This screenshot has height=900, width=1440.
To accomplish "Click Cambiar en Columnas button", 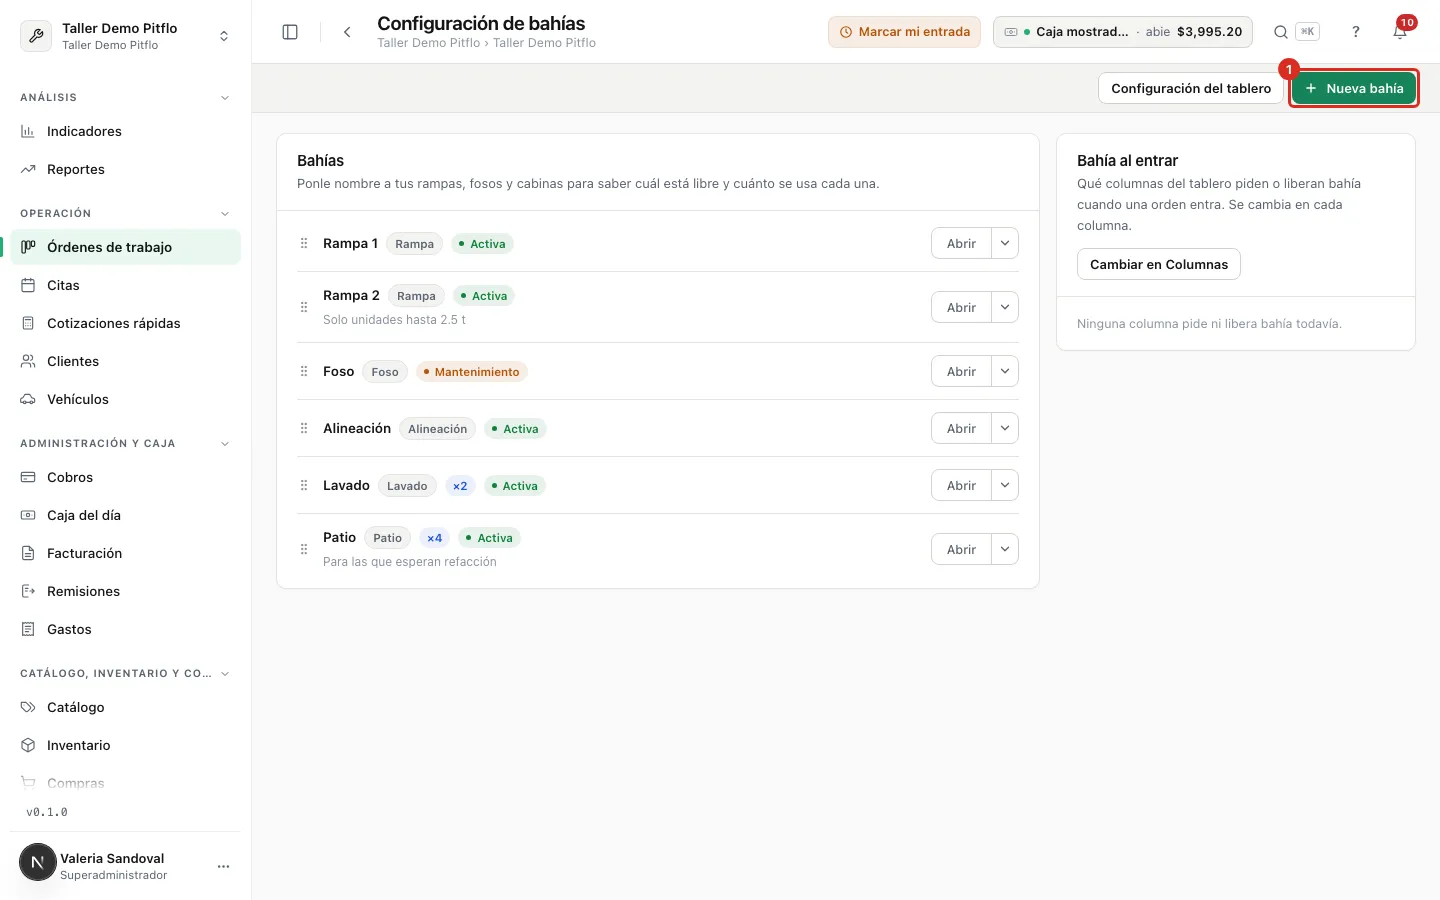I will point(1159,264).
